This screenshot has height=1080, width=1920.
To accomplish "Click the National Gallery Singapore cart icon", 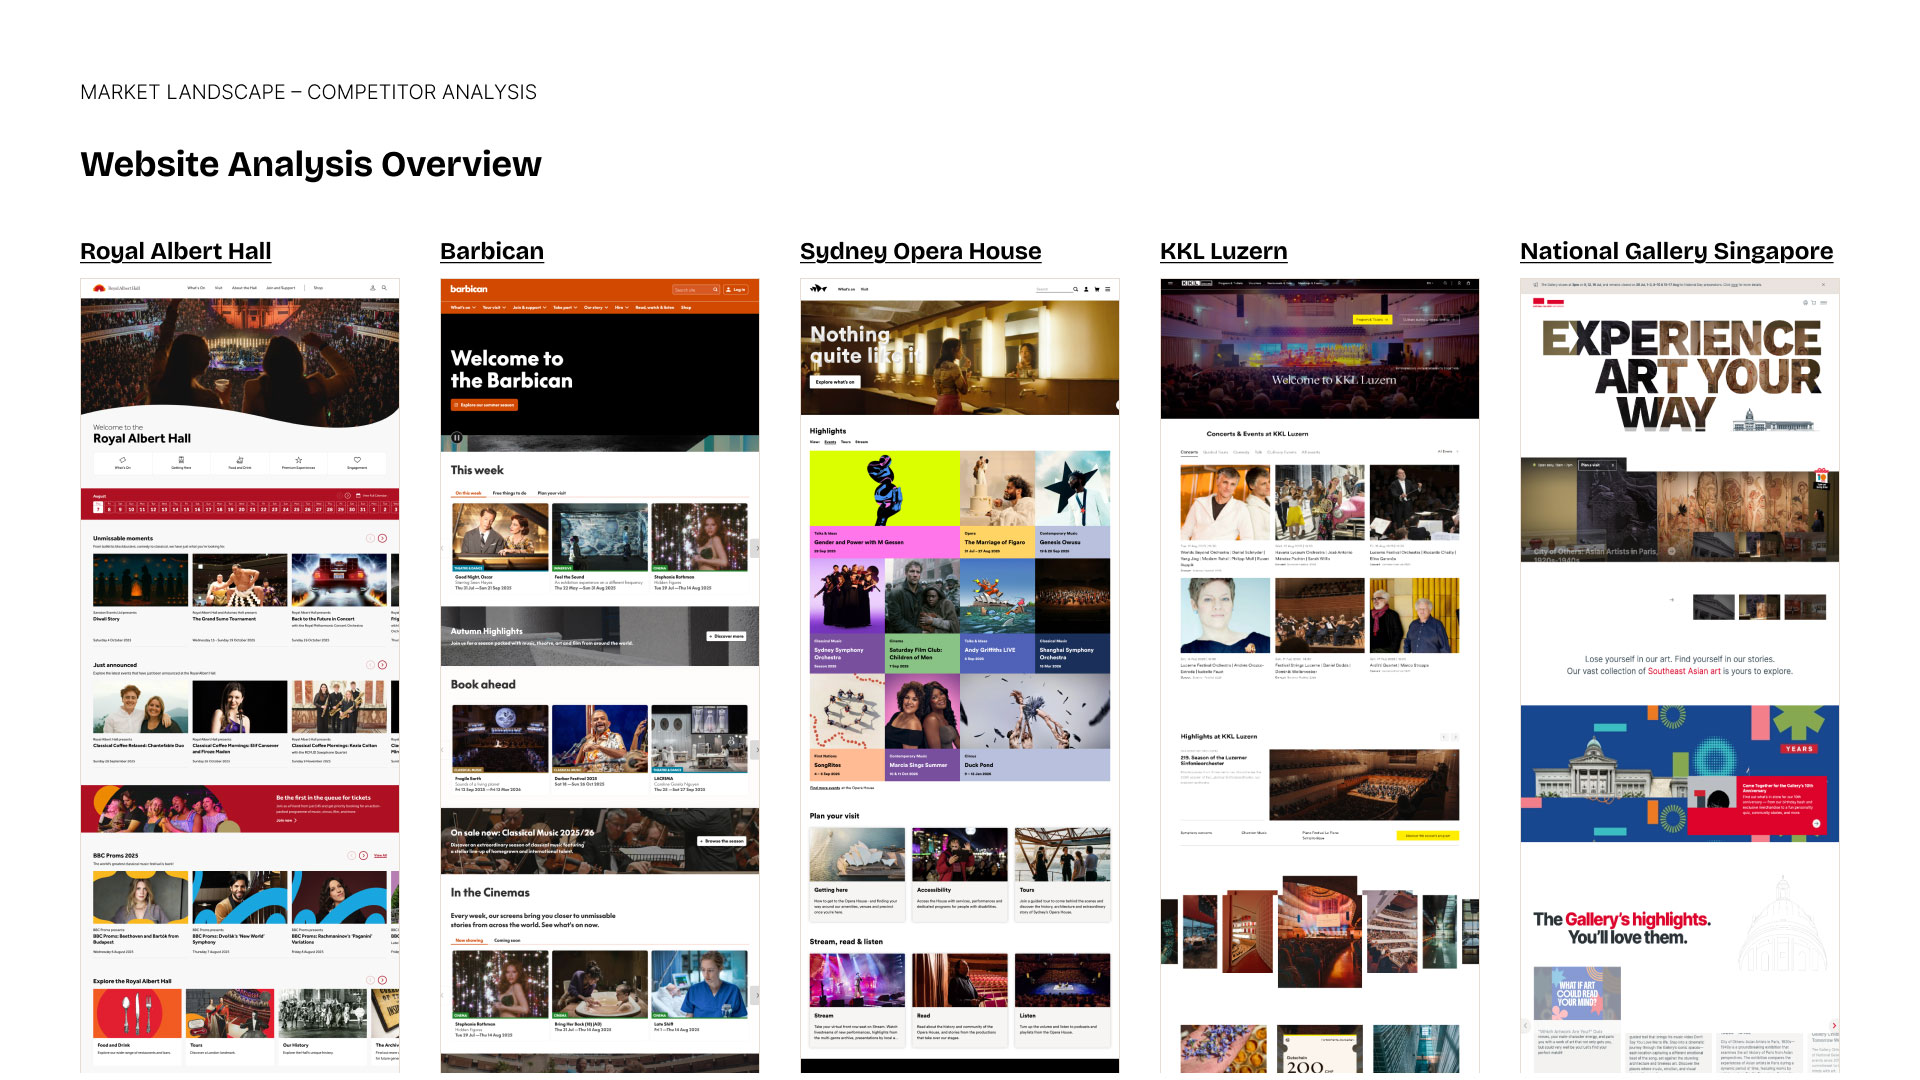I will [x=1813, y=302].
